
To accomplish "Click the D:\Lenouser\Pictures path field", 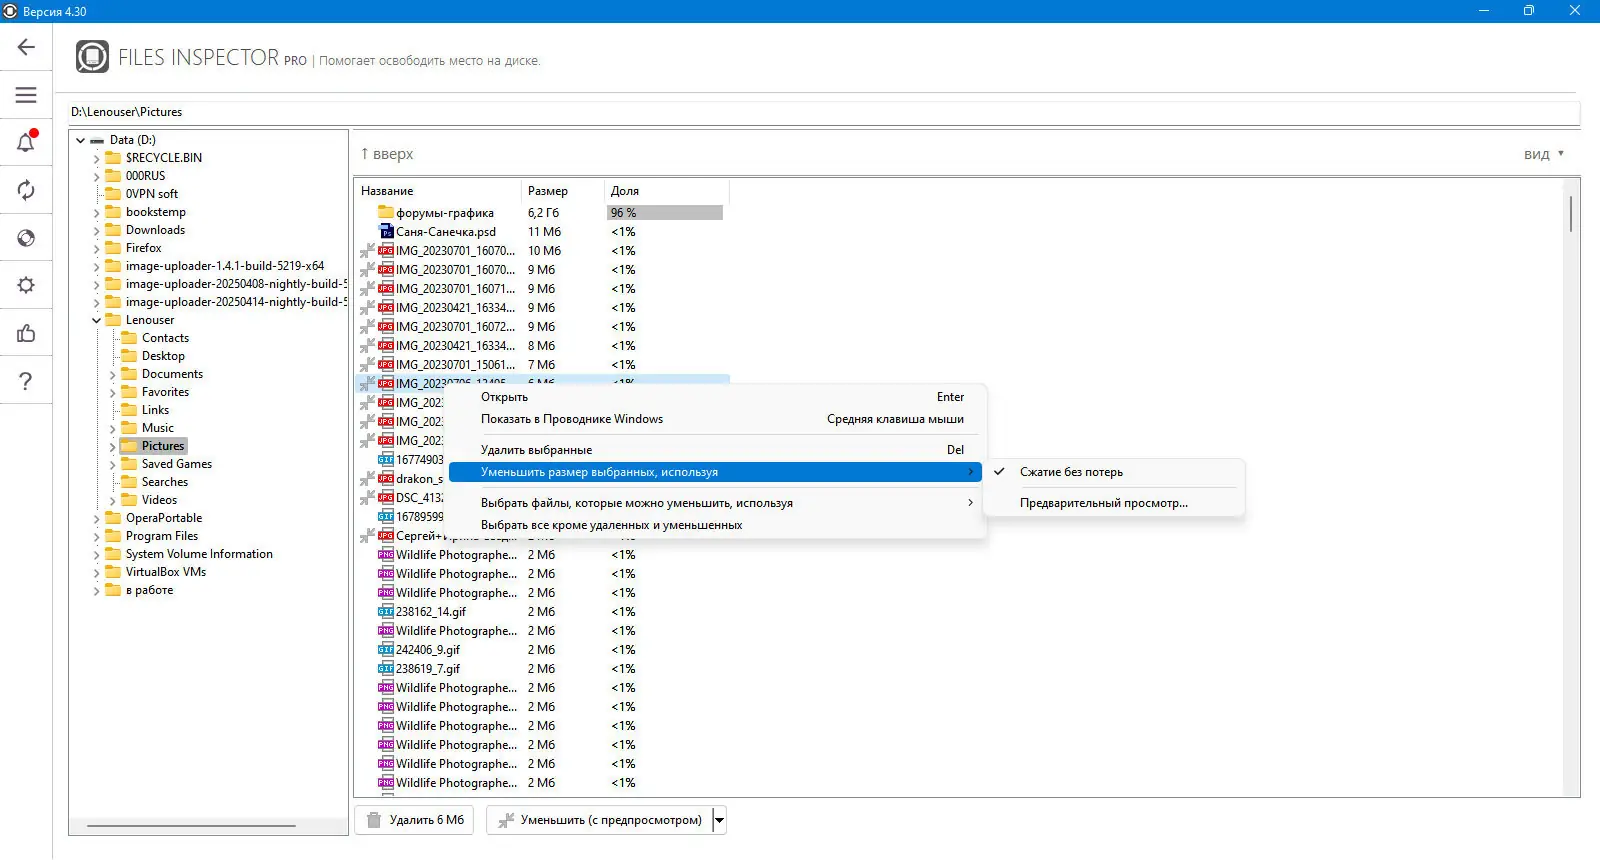I will pyautogui.click(x=824, y=112).
